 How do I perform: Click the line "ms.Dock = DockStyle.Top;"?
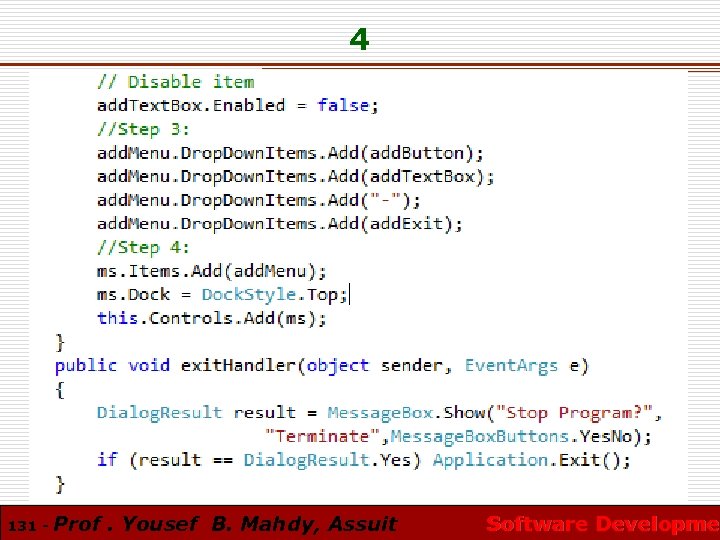tap(222, 295)
